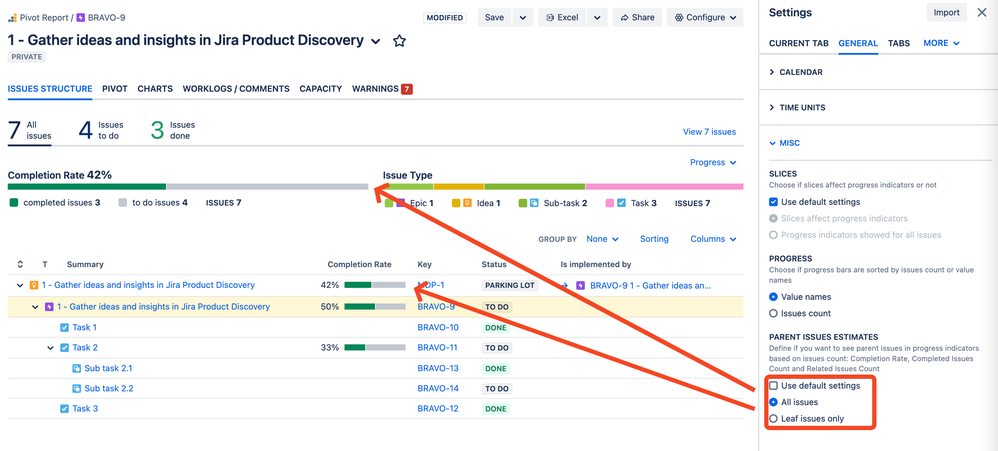Image resolution: width=998 pixels, height=451 pixels.
Task: Collapse the BRAVO-9 epic row
Action: click(36, 307)
